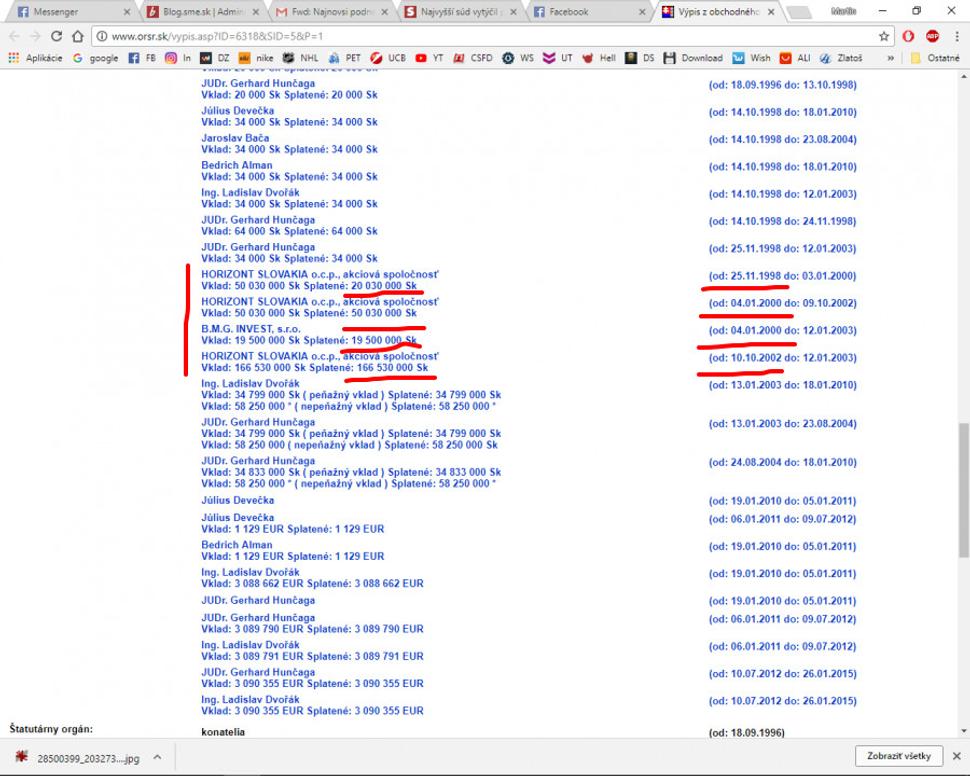Open the browser home page
This screenshot has height=776, width=970.
click(77, 37)
